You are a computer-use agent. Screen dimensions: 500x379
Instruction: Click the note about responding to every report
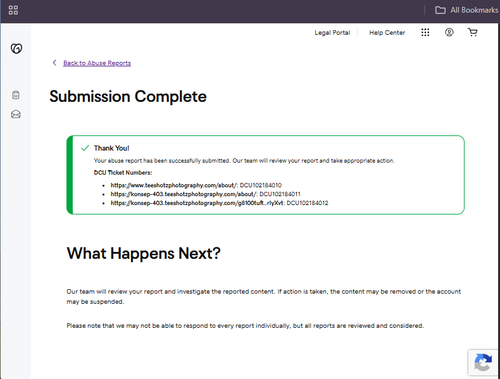(245, 326)
